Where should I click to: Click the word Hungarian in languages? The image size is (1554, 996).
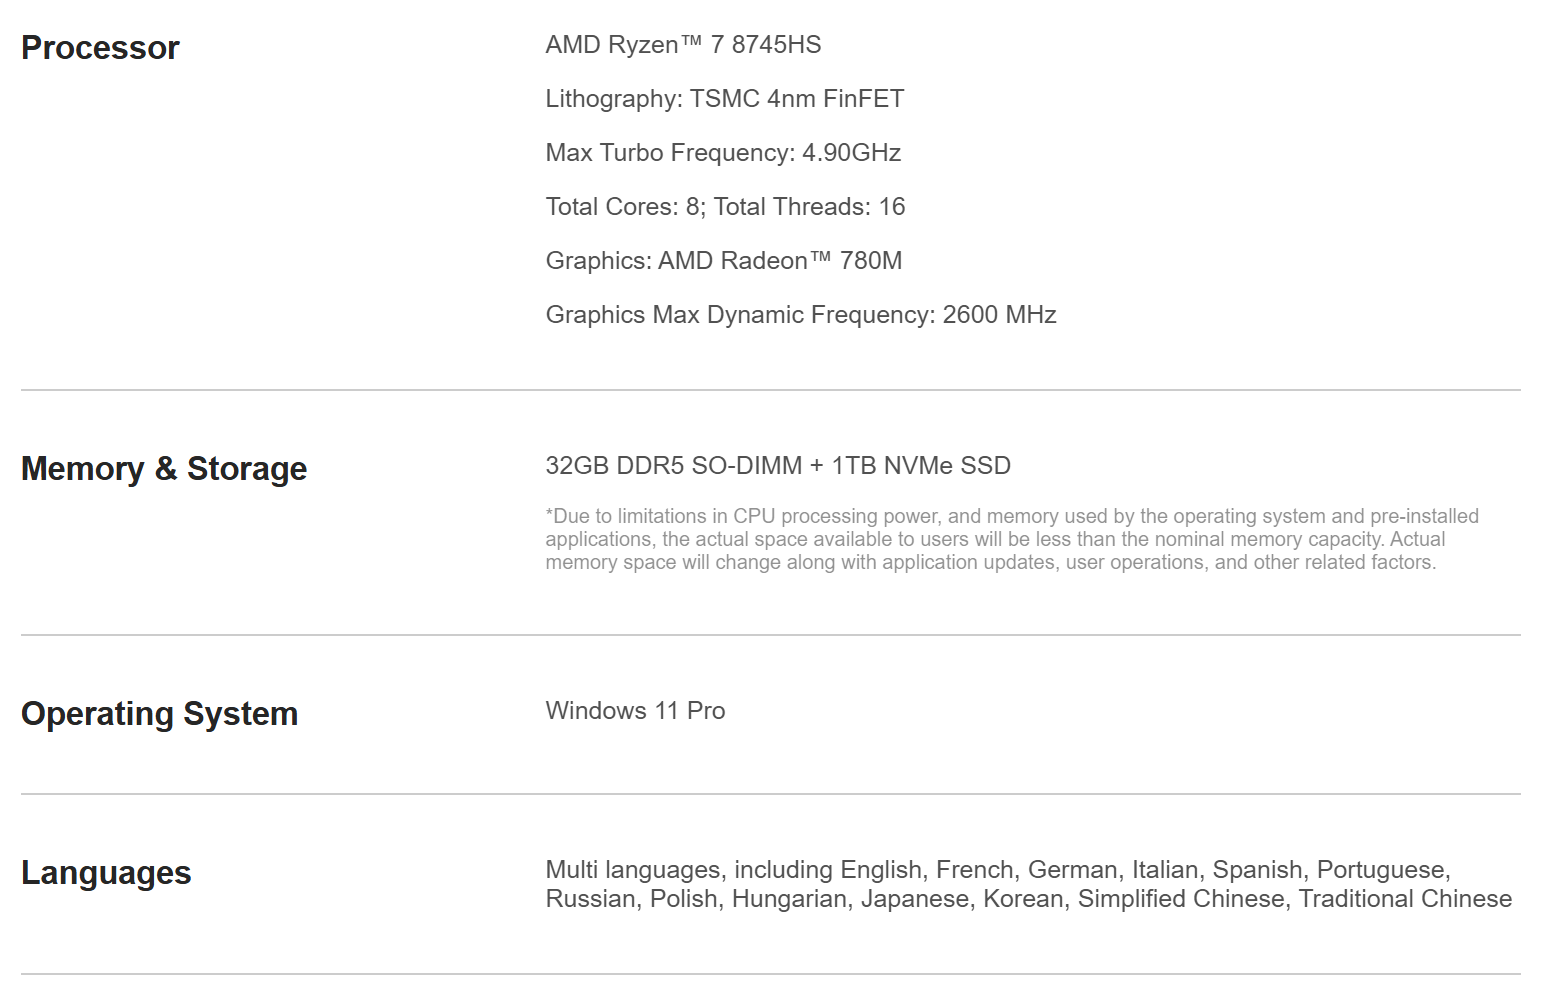click(789, 899)
